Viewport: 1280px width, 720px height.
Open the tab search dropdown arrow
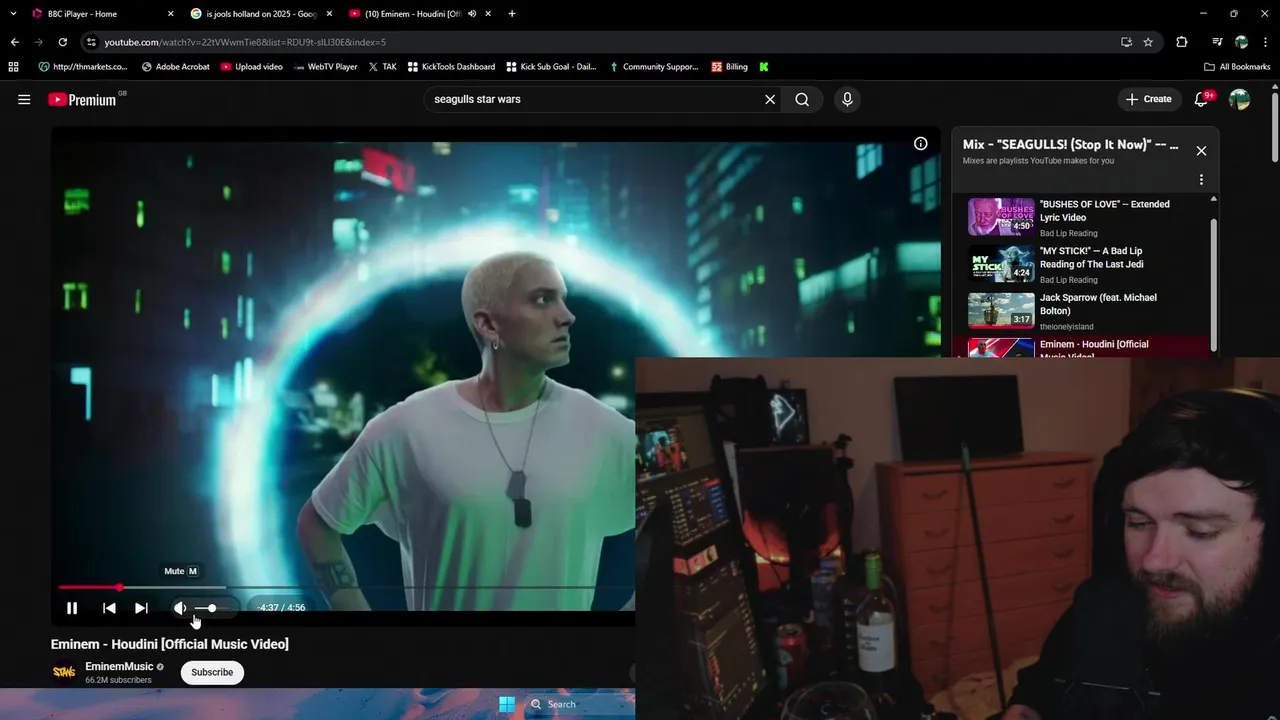click(13, 14)
